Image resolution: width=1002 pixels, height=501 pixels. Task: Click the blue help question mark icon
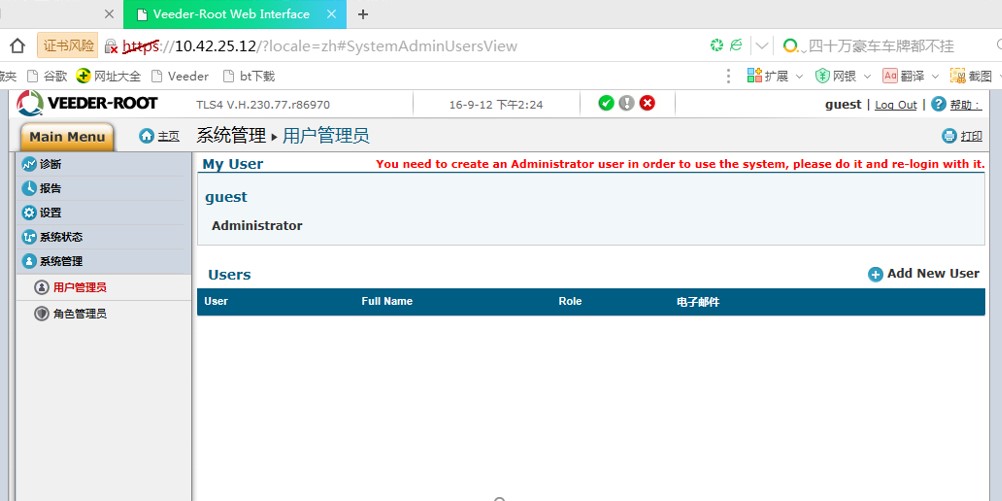(x=938, y=104)
